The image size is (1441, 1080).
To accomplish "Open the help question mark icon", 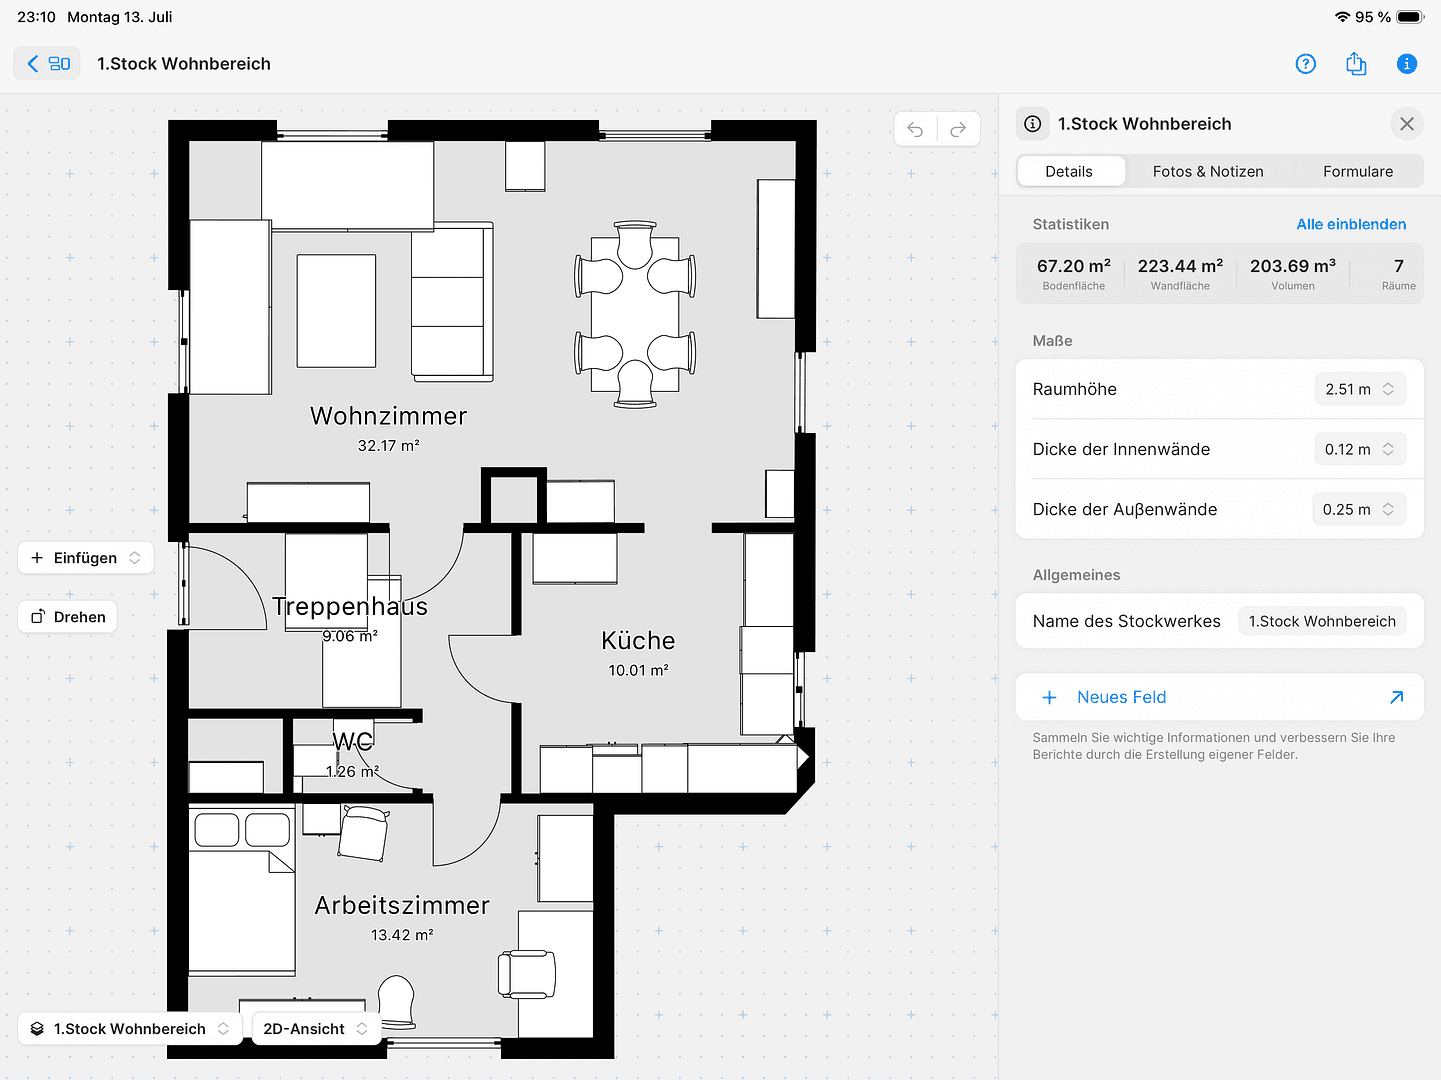I will (x=1305, y=64).
